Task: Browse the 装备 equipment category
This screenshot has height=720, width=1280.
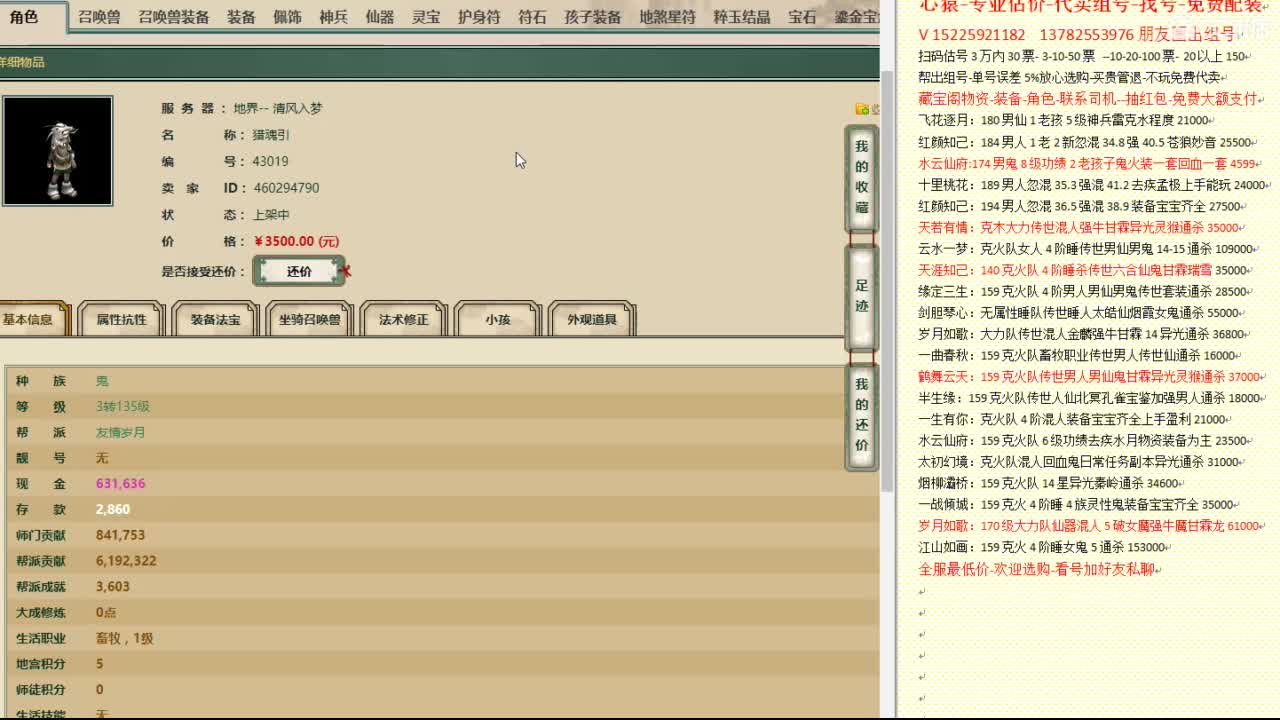Action: click(x=240, y=16)
